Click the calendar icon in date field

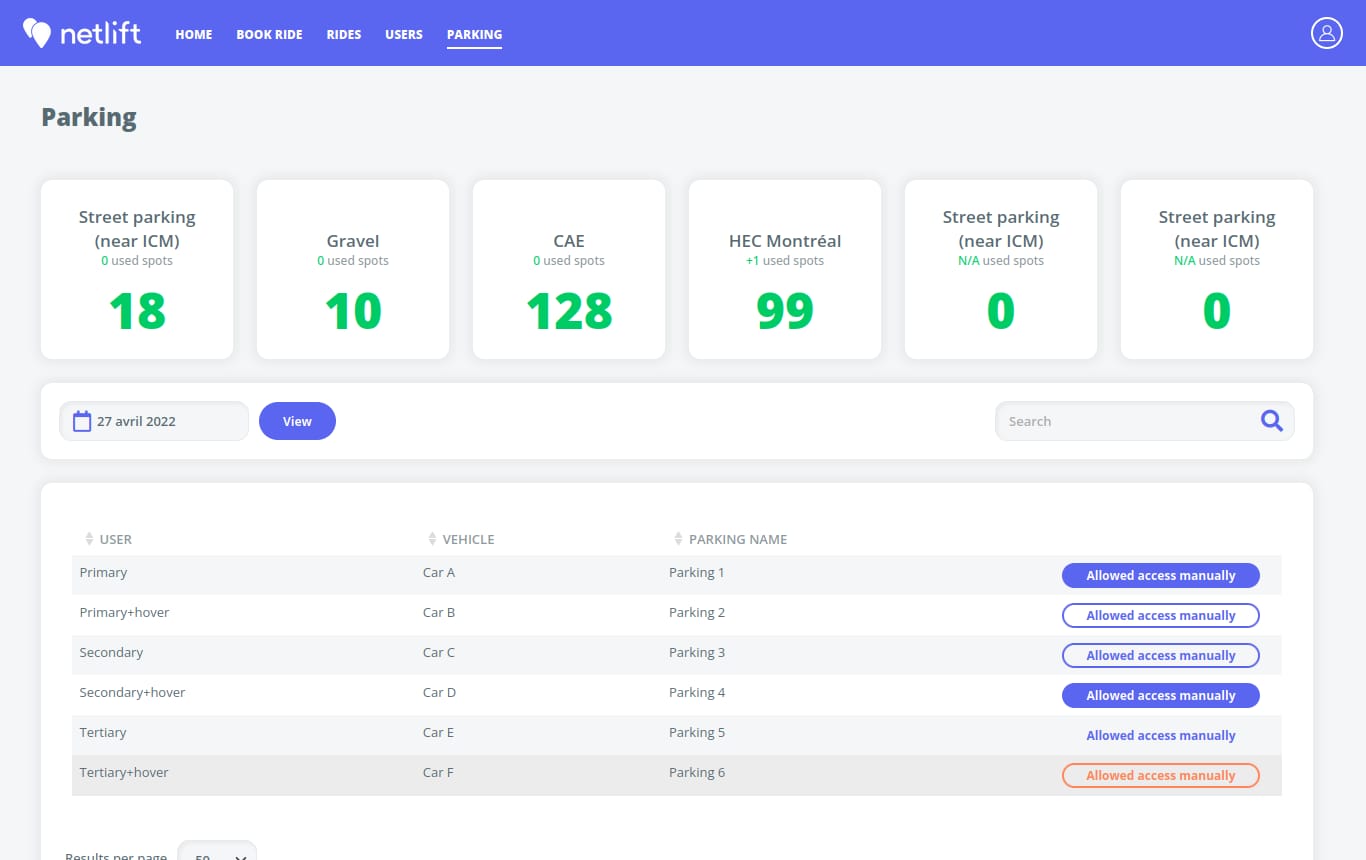click(82, 421)
